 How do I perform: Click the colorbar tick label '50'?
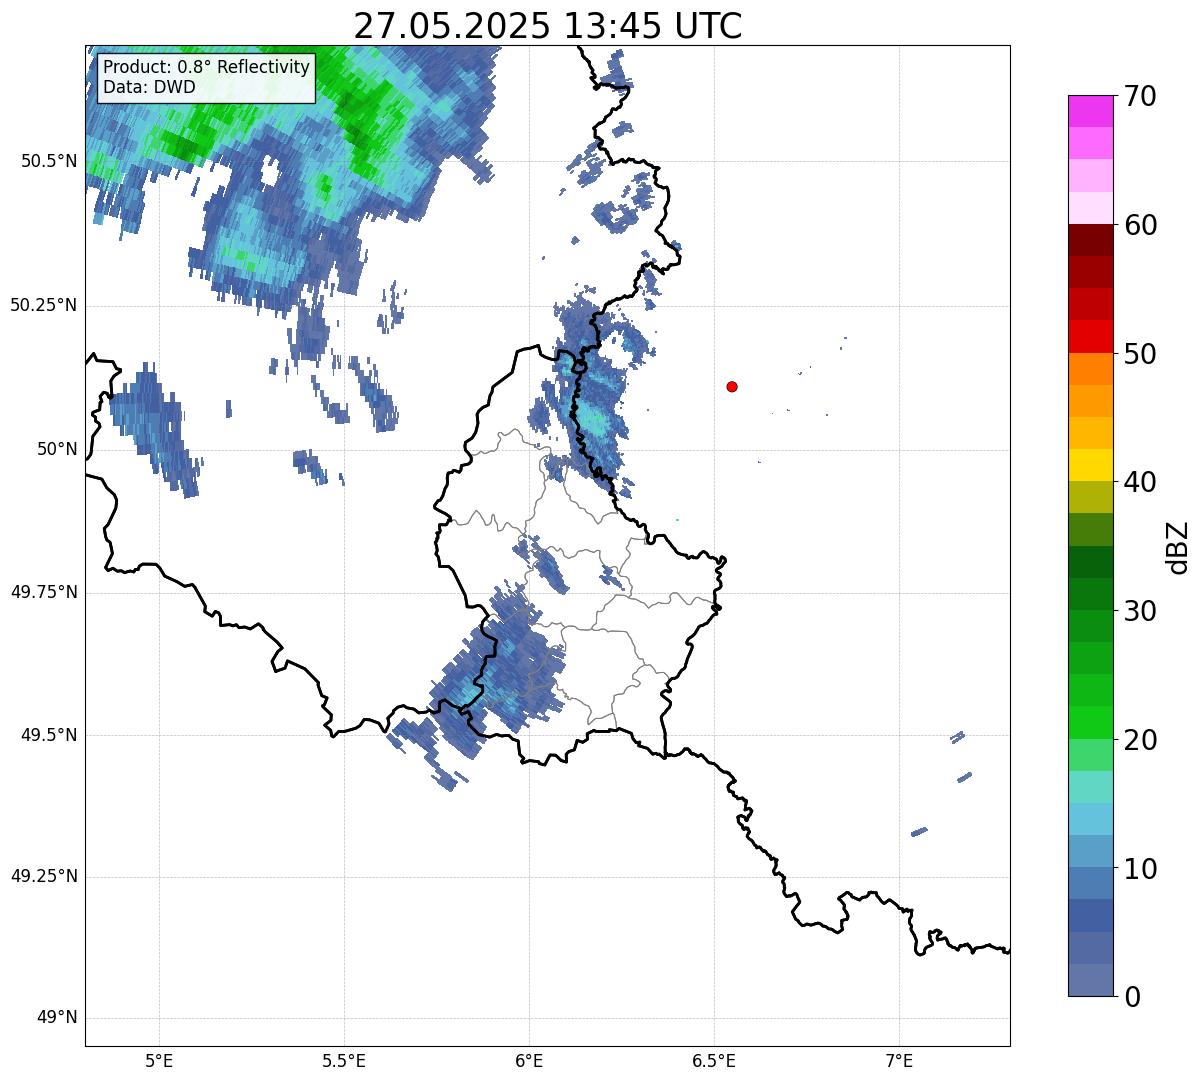(1140, 355)
